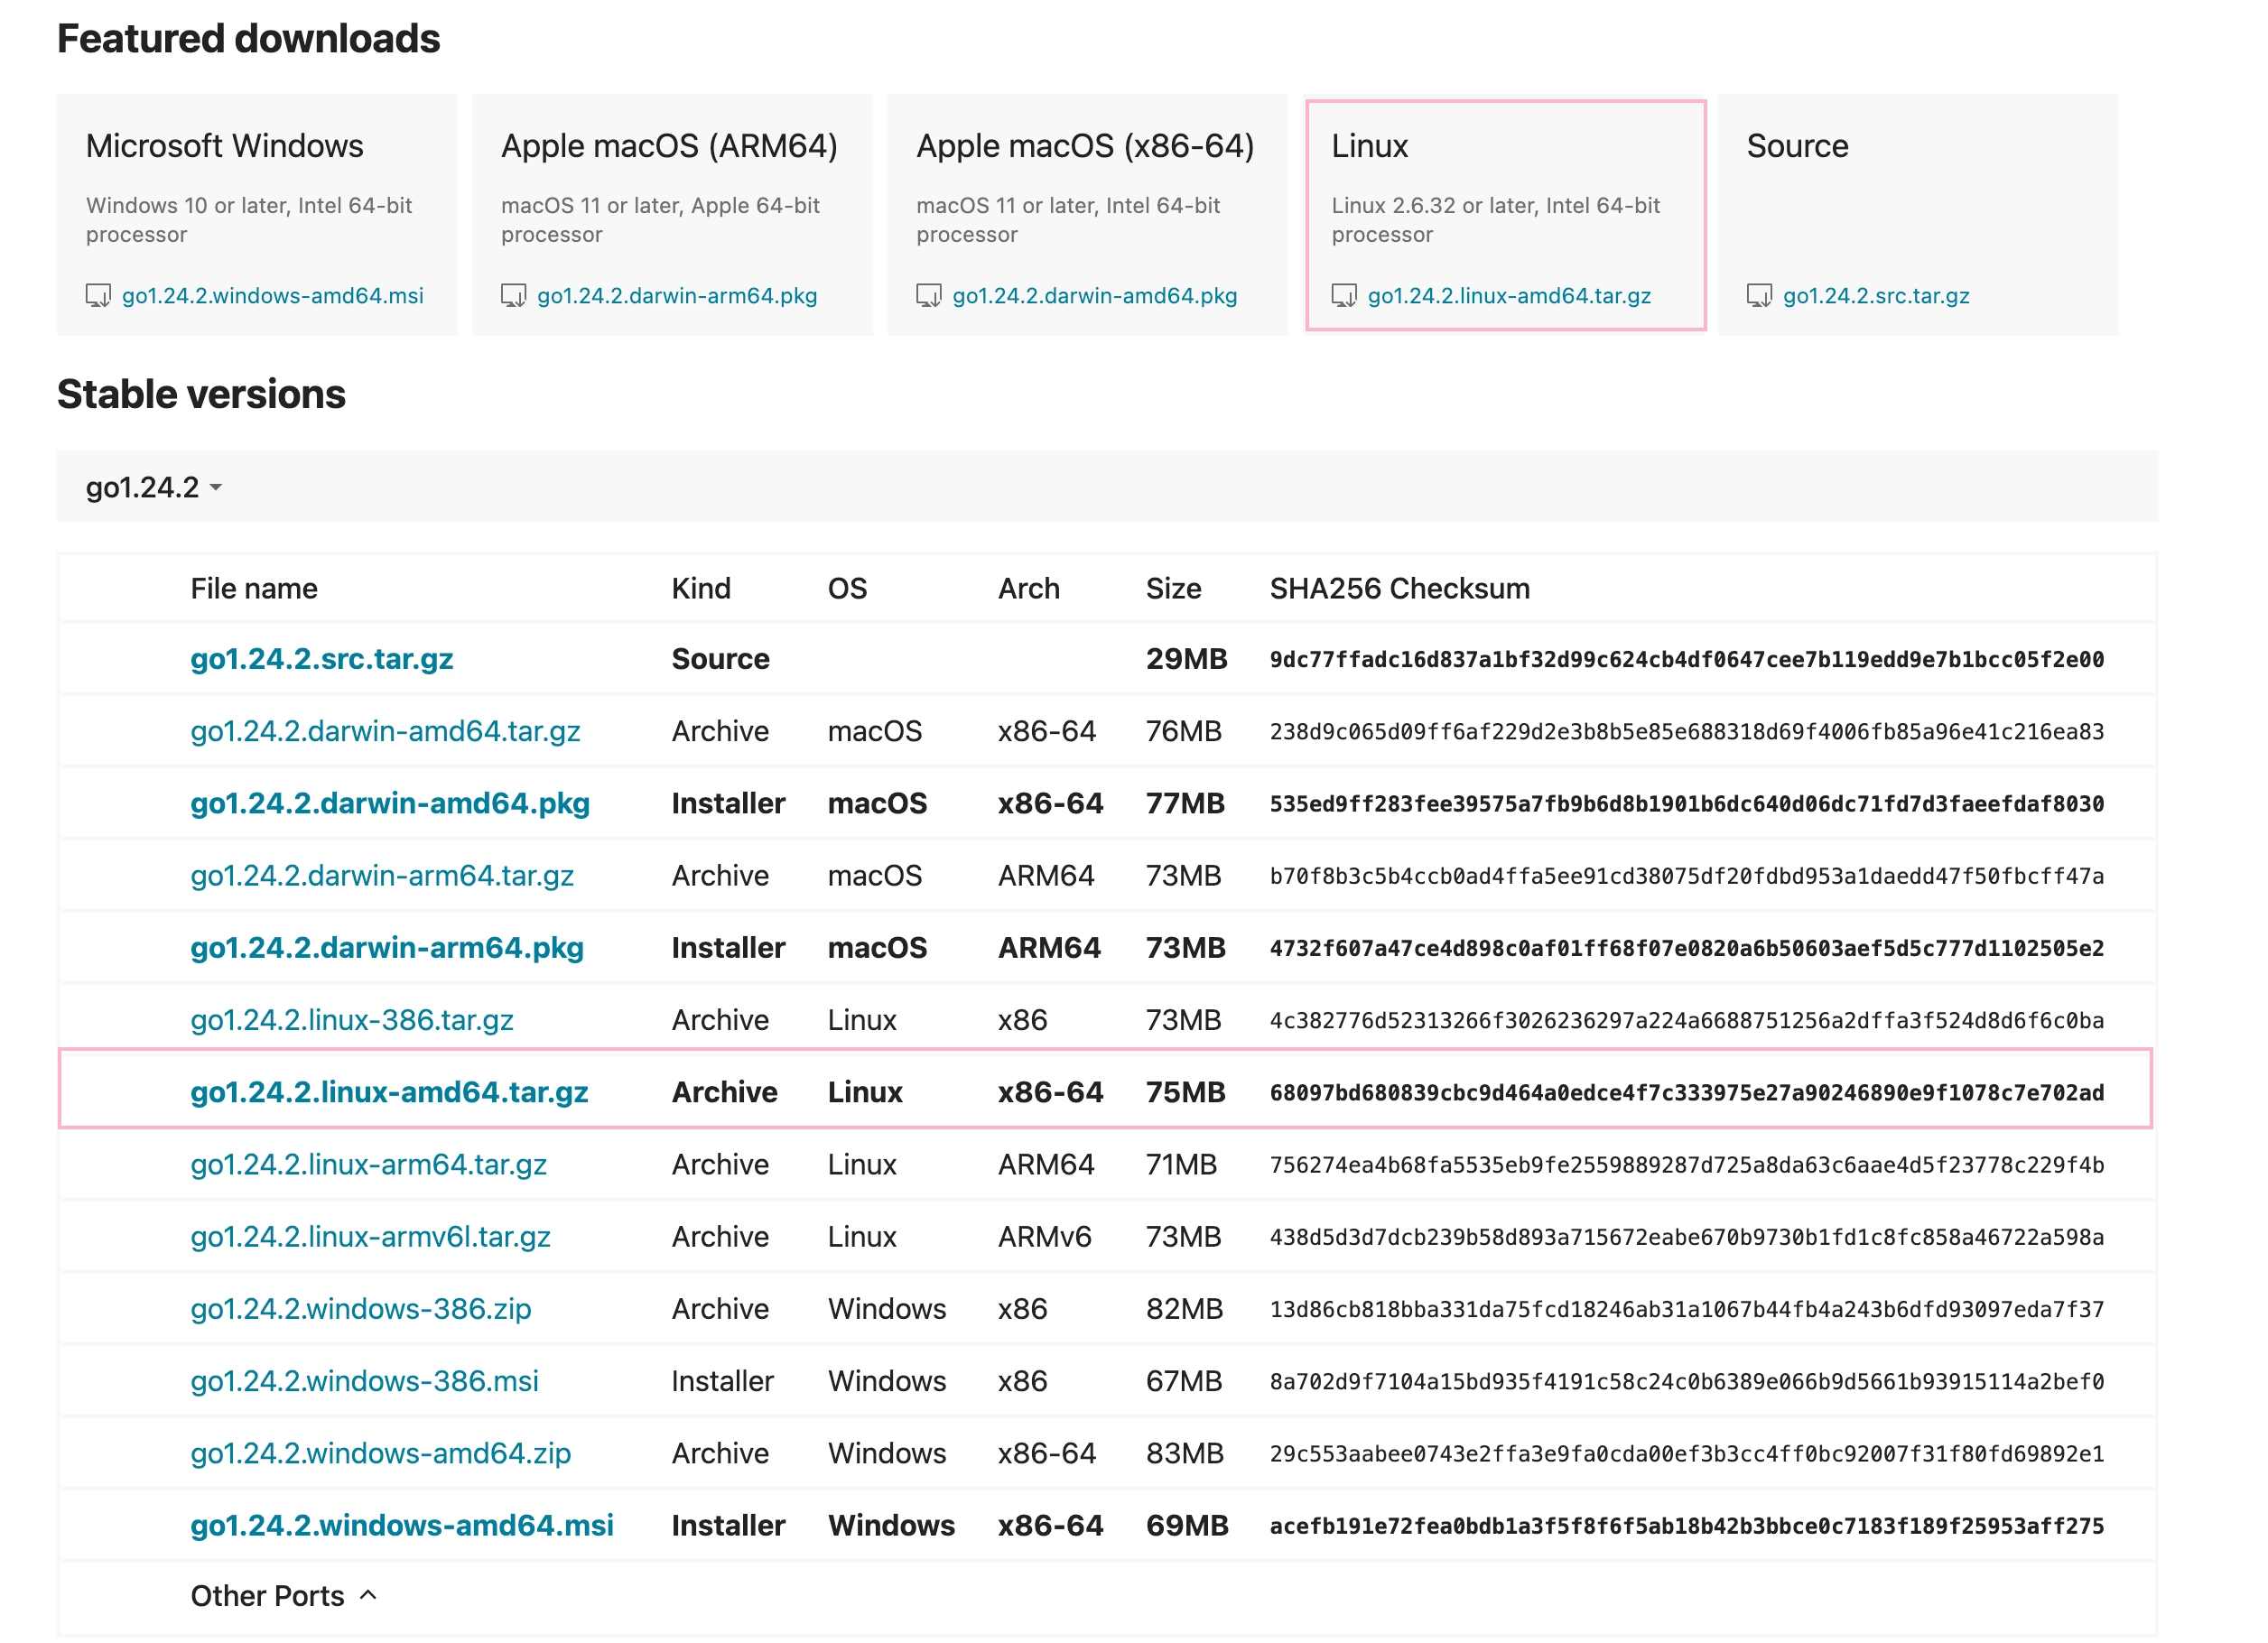The width and height of the screenshot is (2268, 1643).
Task: Click the Kind column header
Action: click(701, 588)
